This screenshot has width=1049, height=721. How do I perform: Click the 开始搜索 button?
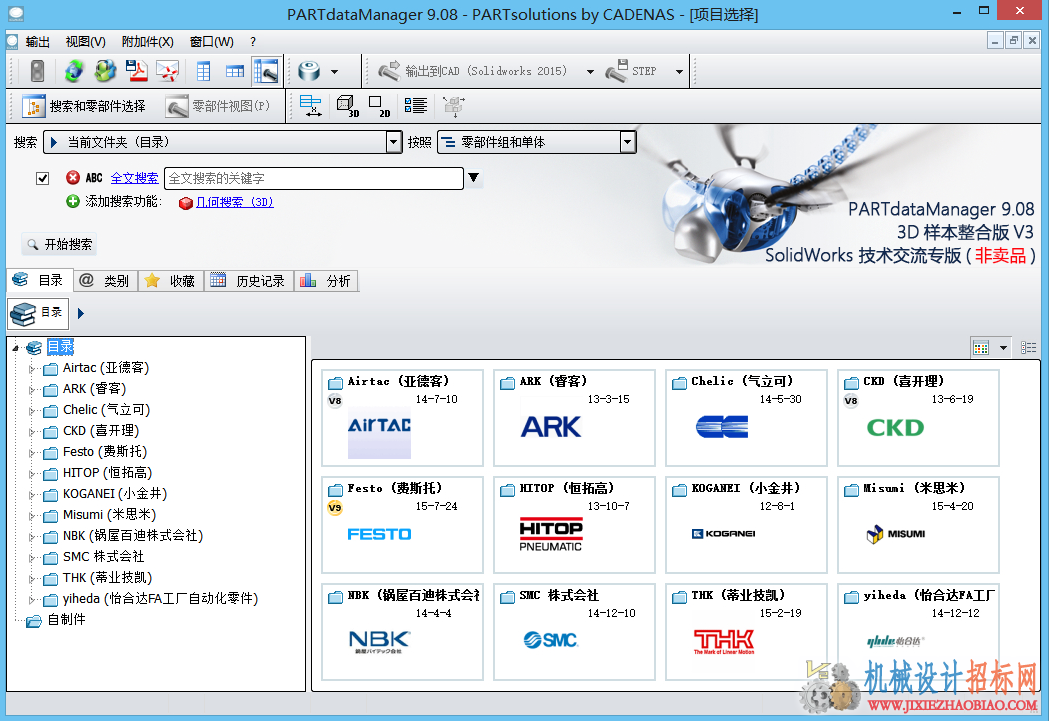(59, 244)
